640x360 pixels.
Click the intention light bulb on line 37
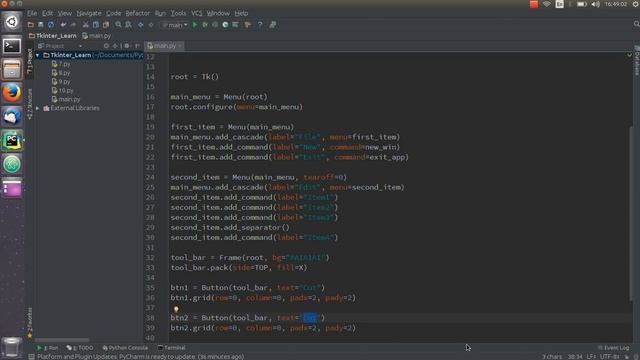coord(176,309)
